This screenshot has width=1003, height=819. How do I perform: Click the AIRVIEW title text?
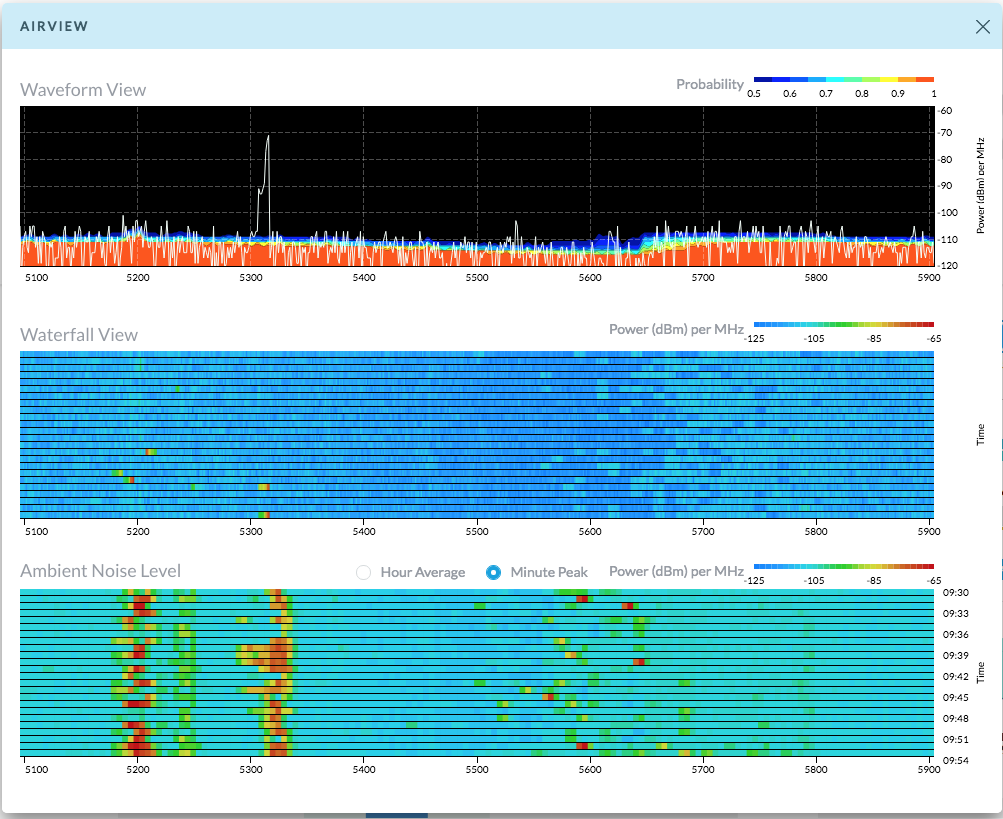click(54, 26)
